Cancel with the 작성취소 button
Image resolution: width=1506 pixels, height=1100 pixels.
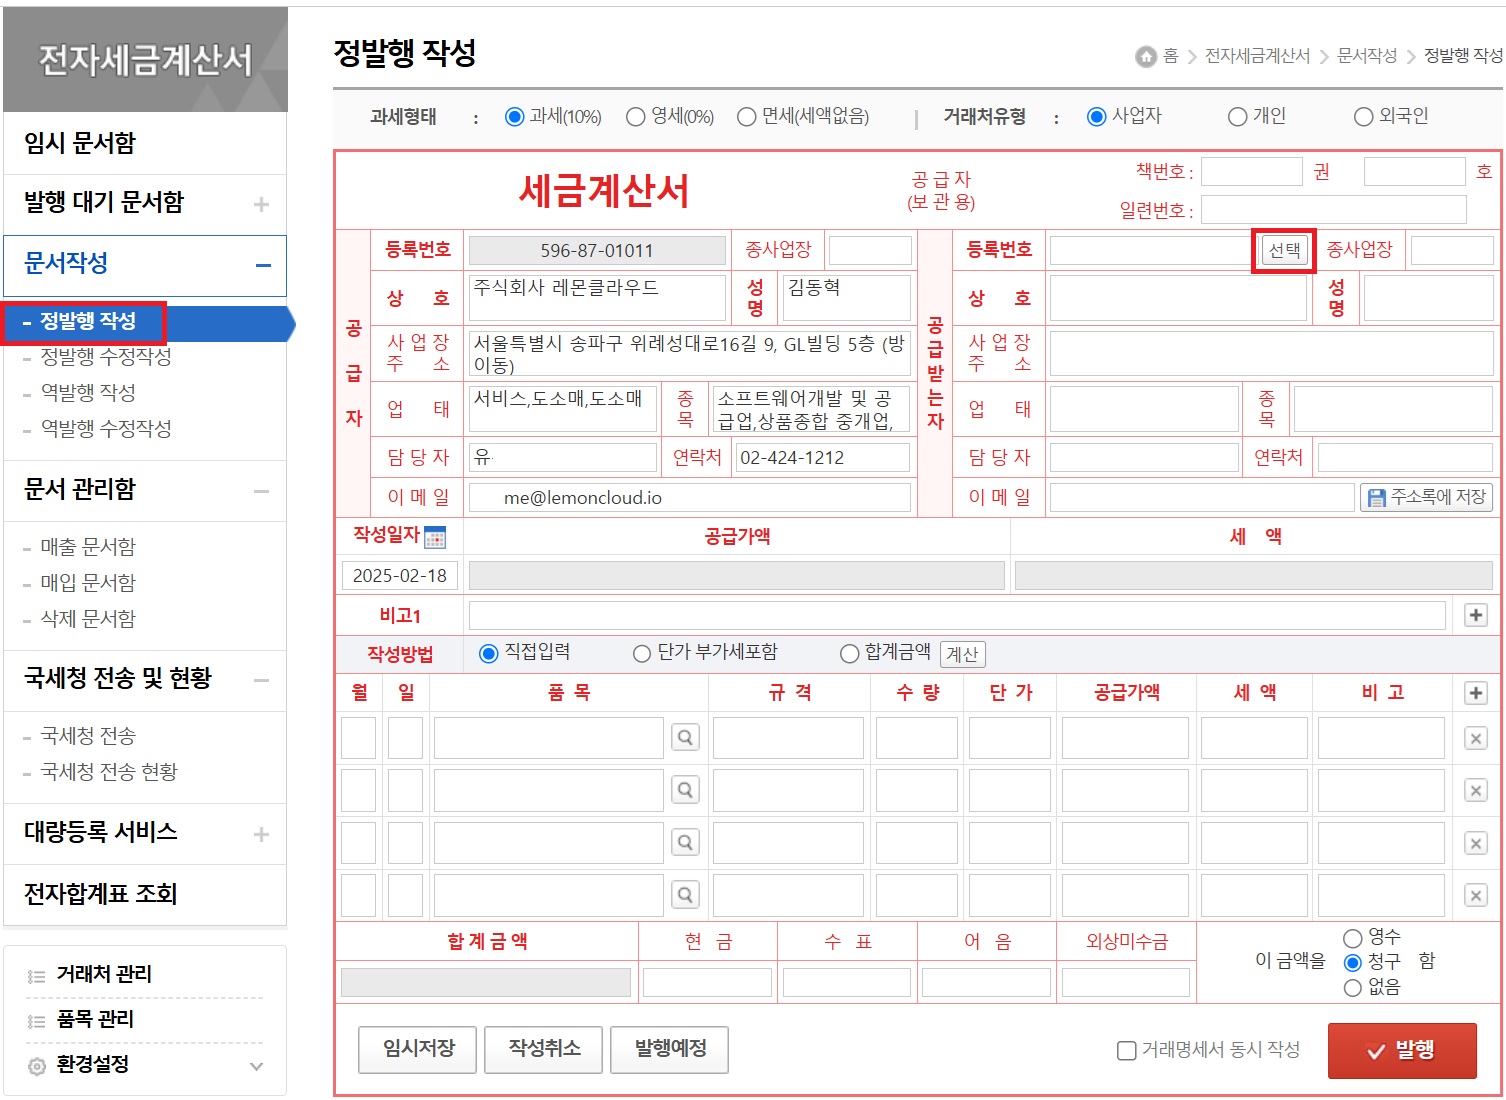point(544,1049)
